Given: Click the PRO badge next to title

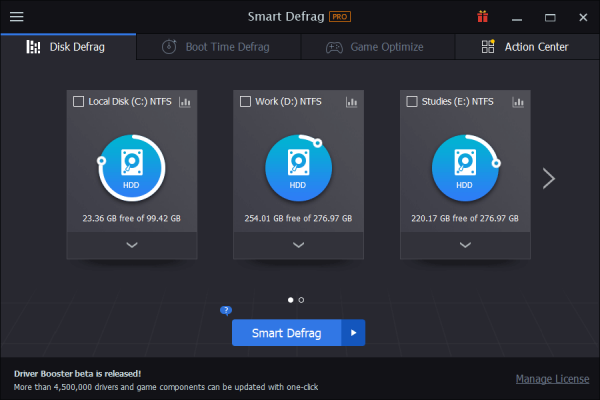Looking at the screenshot, I should point(340,17).
